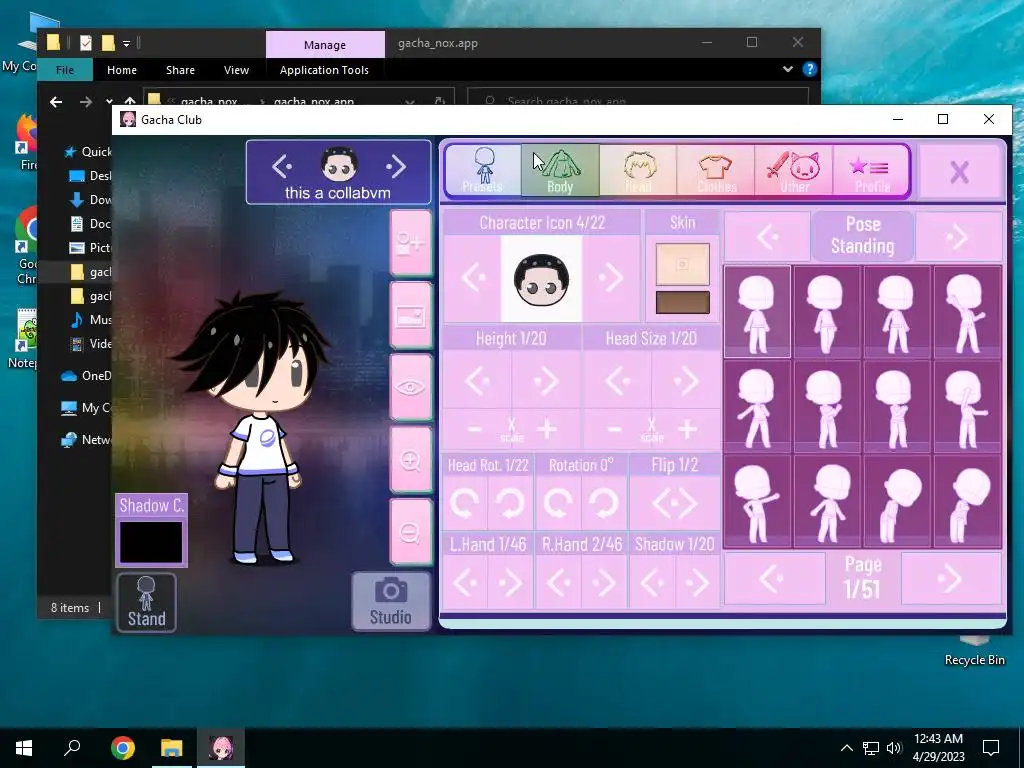Open the Home ribbon tab in Explorer
The image size is (1024, 768).
click(x=121, y=70)
